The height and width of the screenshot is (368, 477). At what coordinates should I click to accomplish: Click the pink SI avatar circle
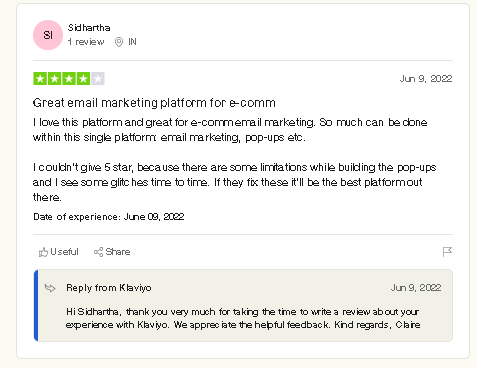(x=48, y=35)
